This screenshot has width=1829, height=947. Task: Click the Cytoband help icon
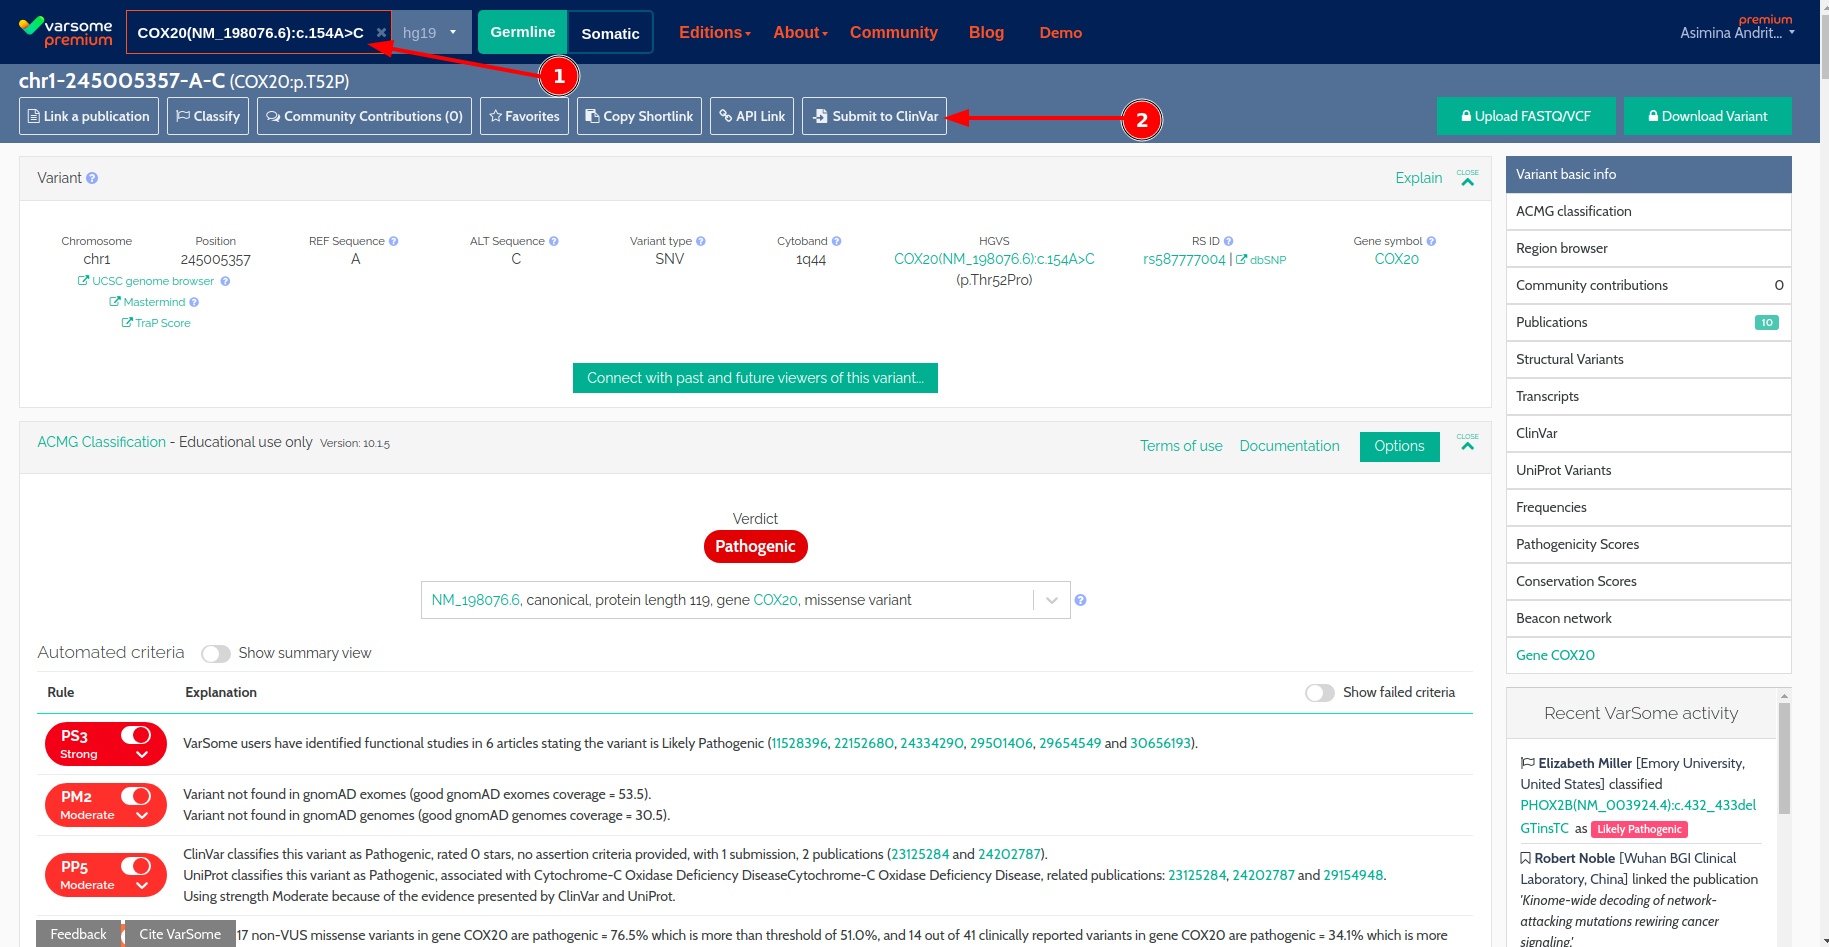point(836,241)
